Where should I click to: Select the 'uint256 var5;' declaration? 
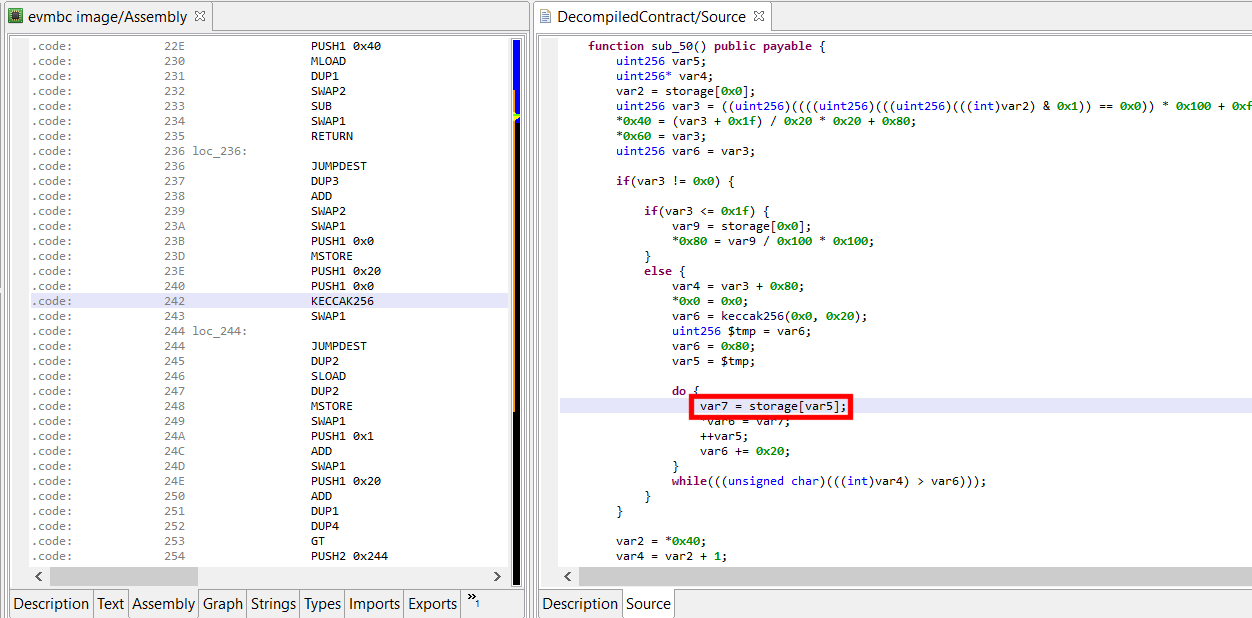(661, 61)
